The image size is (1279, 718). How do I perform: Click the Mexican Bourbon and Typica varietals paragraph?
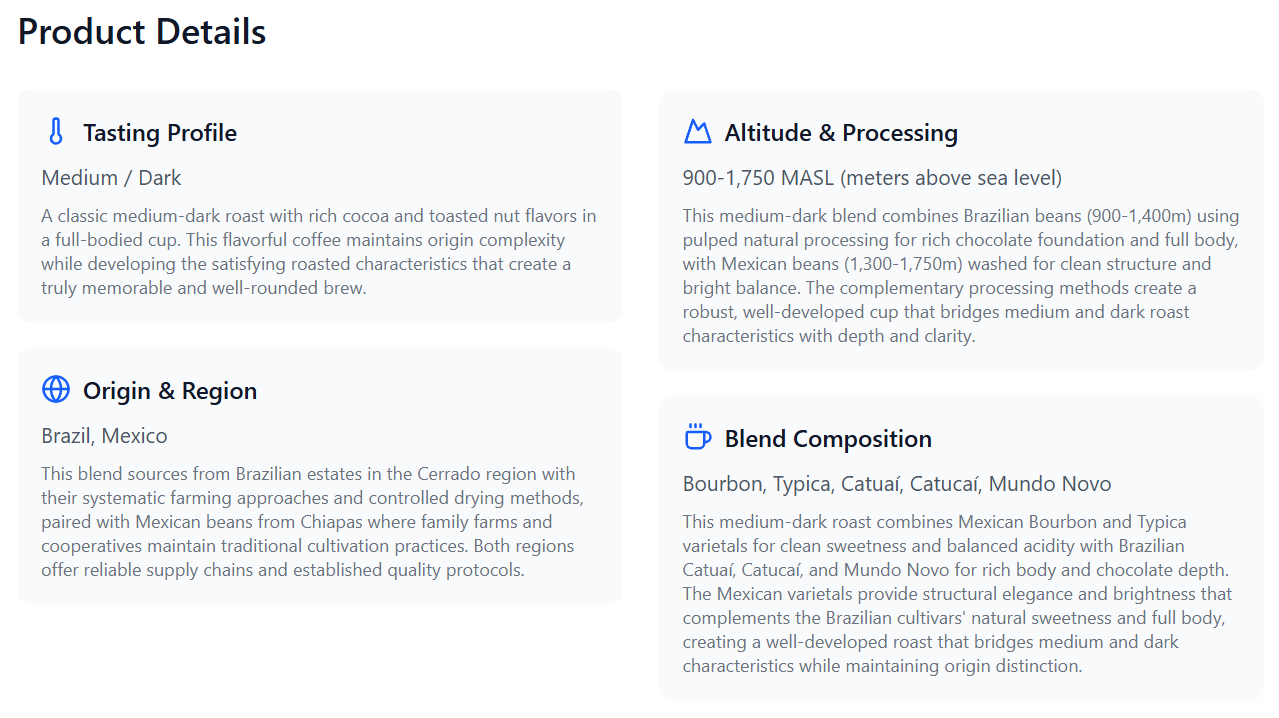957,594
